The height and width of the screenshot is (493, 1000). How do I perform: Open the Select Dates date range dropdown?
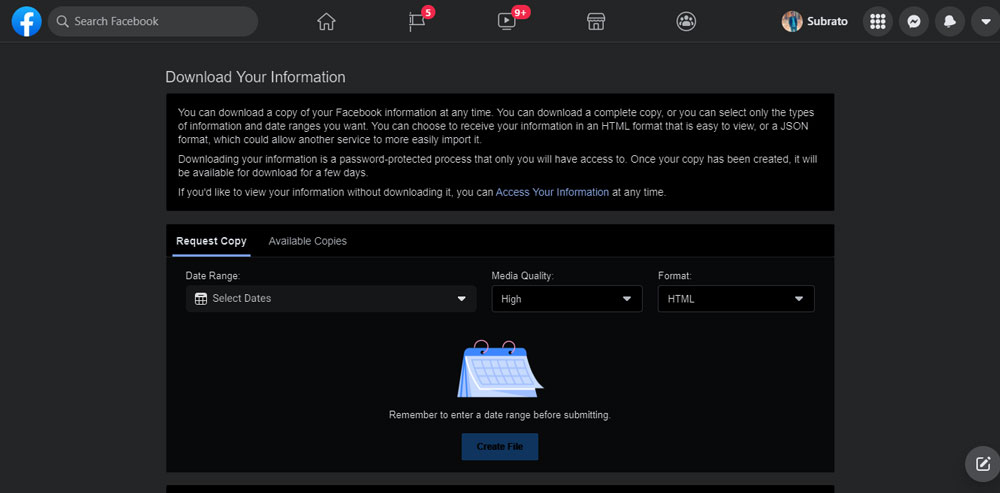click(x=331, y=298)
